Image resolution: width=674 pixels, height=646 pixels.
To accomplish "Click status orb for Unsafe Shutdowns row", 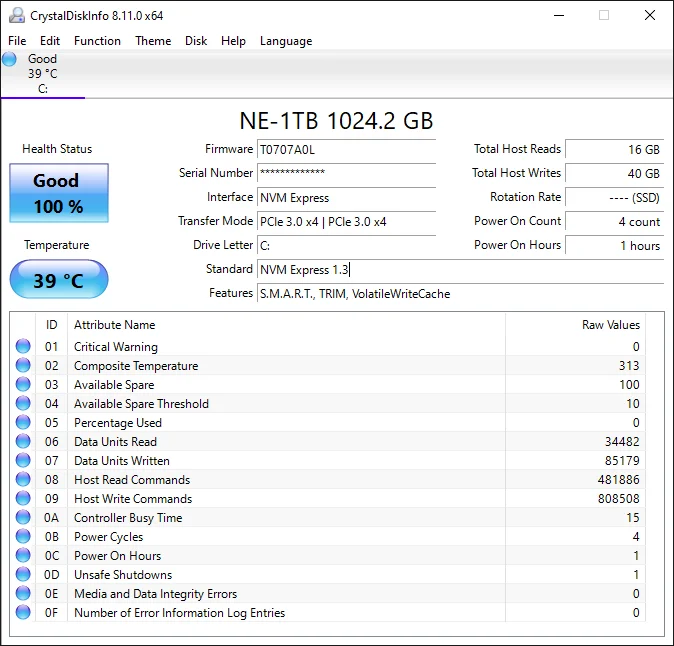I will tap(23, 574).
